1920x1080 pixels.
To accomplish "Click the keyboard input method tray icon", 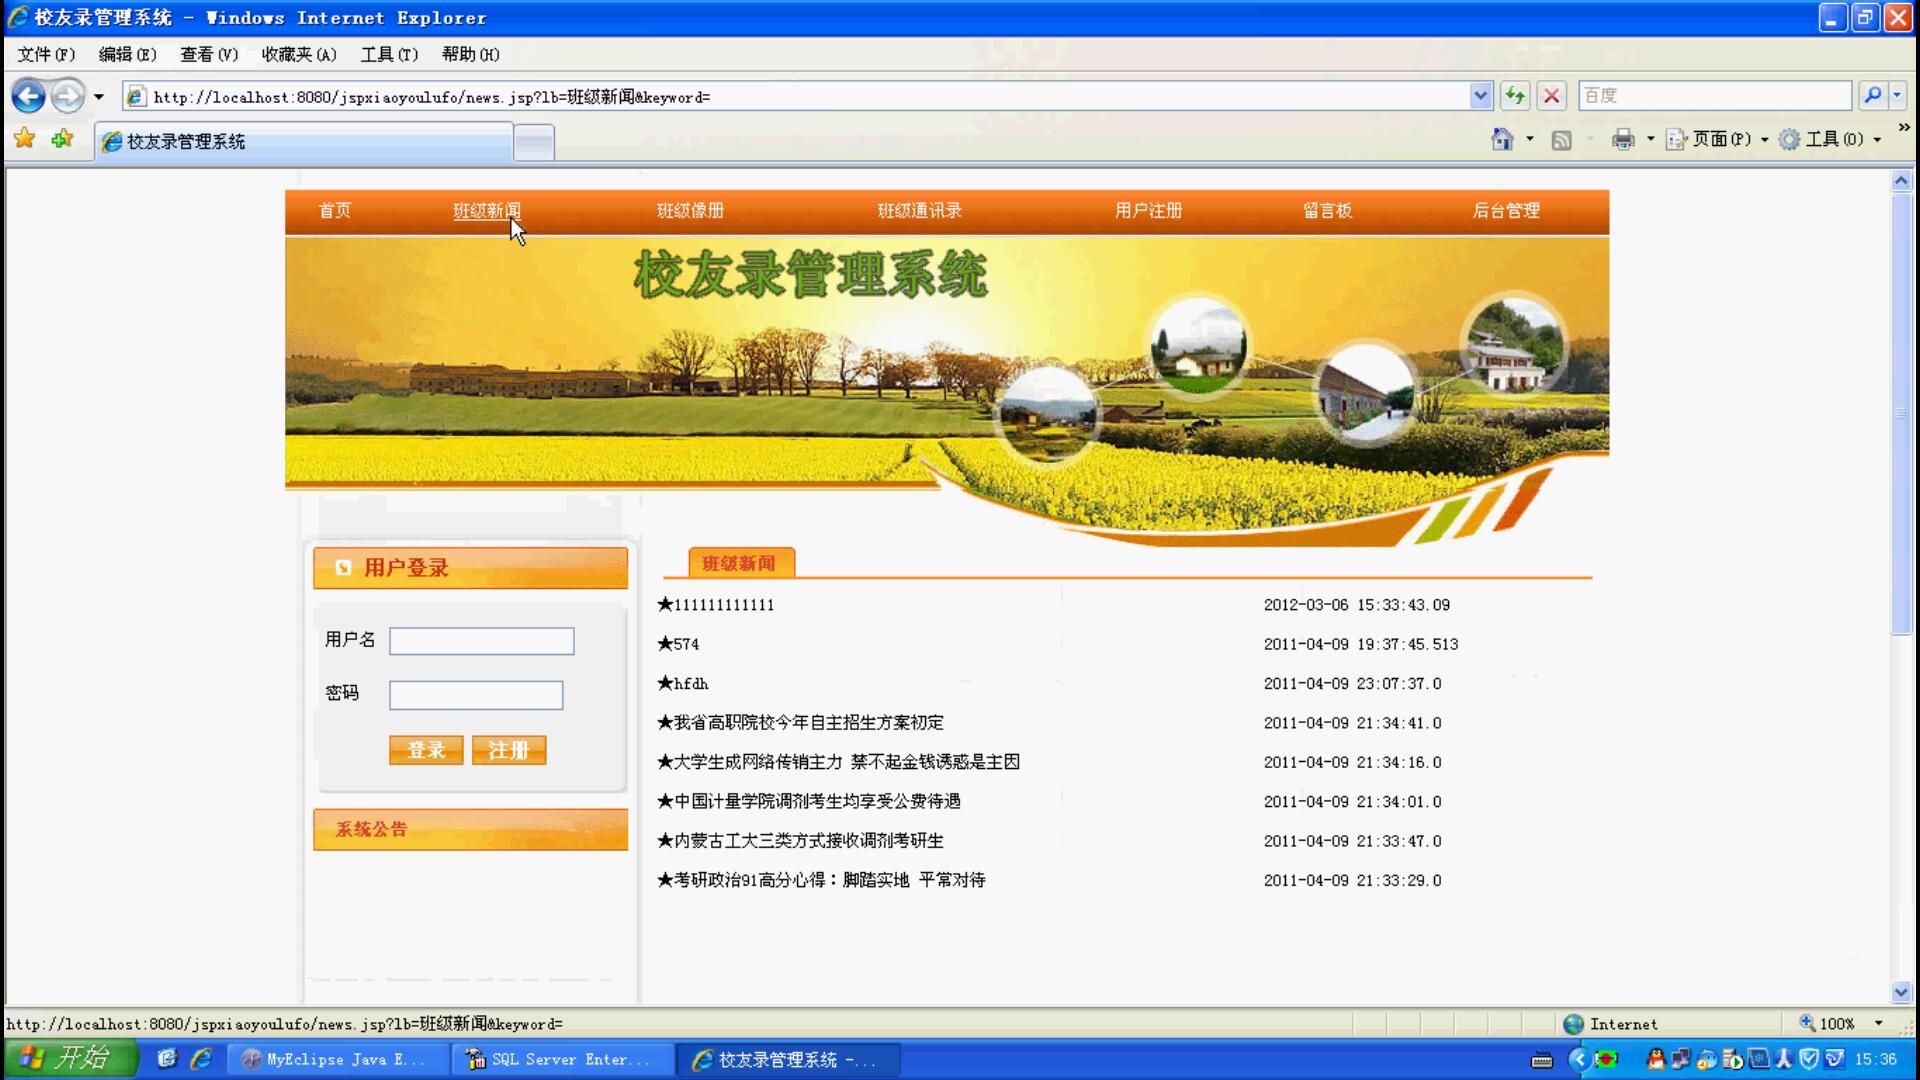I will 1541,1060.
